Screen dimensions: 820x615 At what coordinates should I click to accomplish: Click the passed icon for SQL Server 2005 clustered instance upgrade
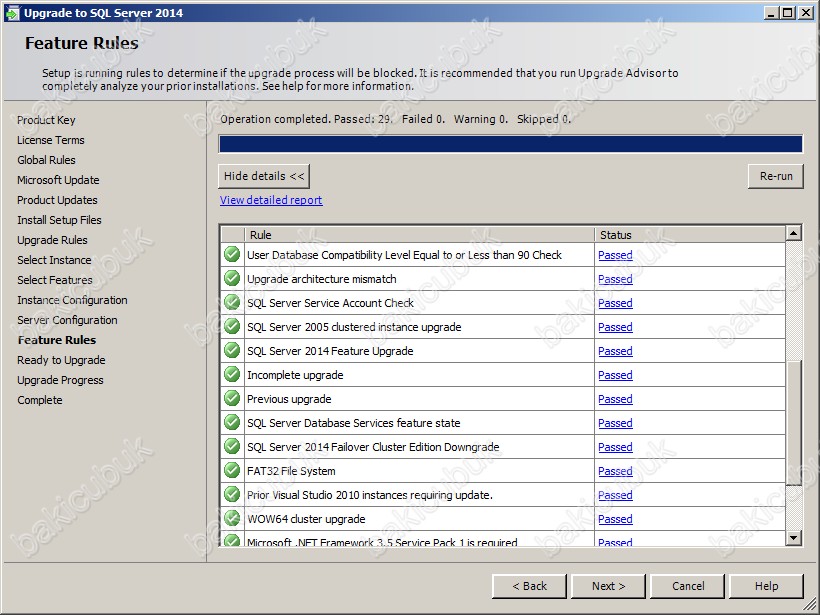232,327
